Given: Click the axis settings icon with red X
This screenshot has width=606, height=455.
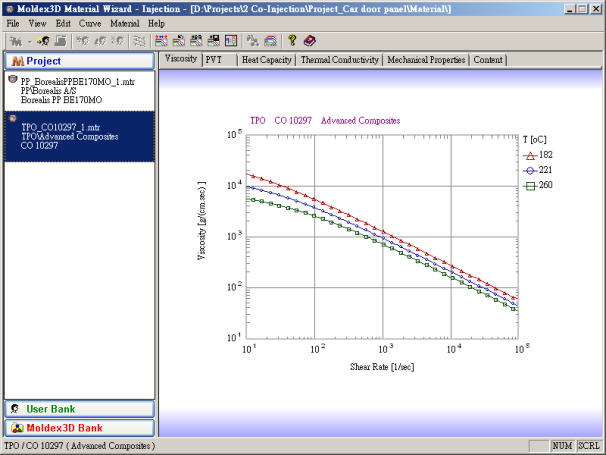Looking at the screenshot, I should (231, 41).
